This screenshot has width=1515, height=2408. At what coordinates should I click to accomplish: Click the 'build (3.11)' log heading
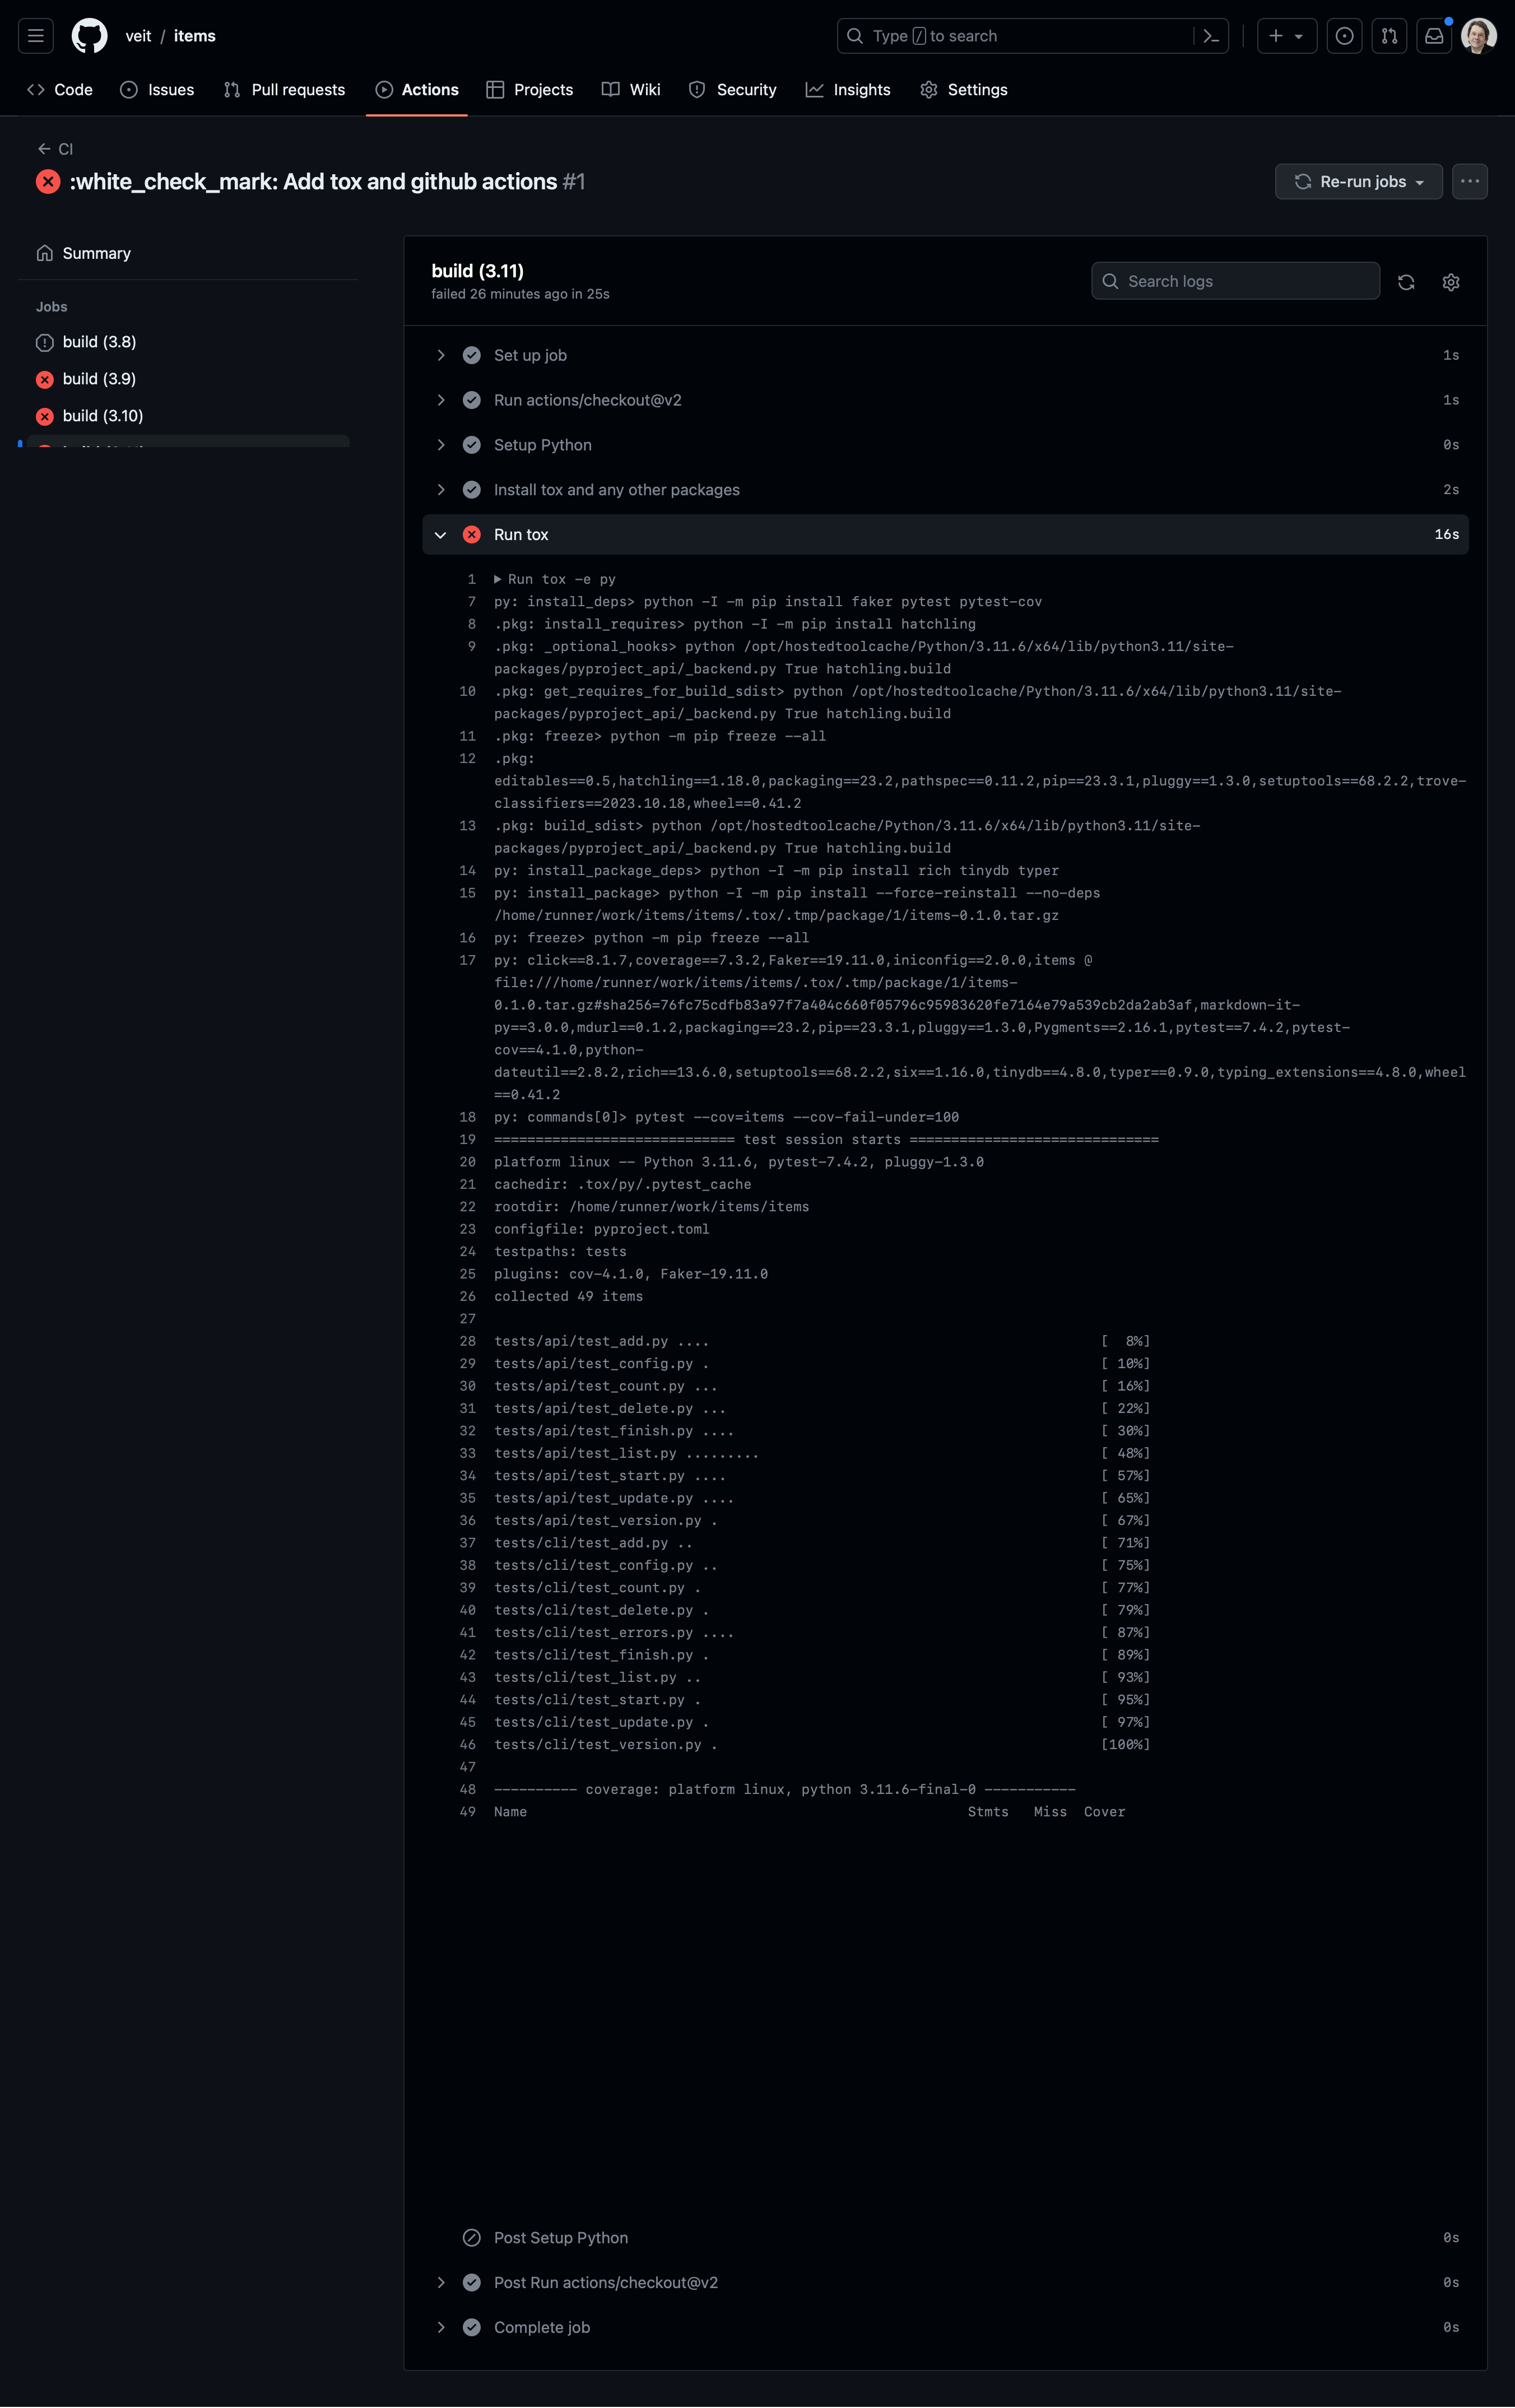pos(477,271)
